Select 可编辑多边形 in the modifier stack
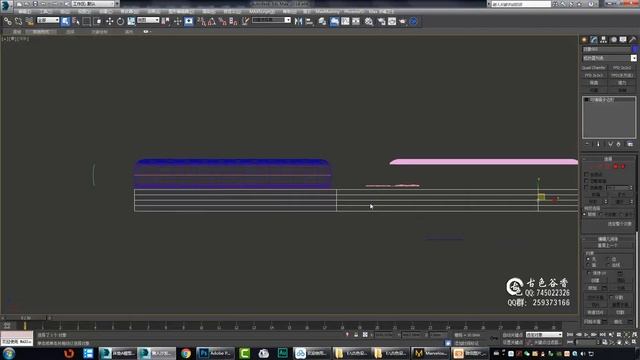This screenshot has height=360, width=640. 601,100
